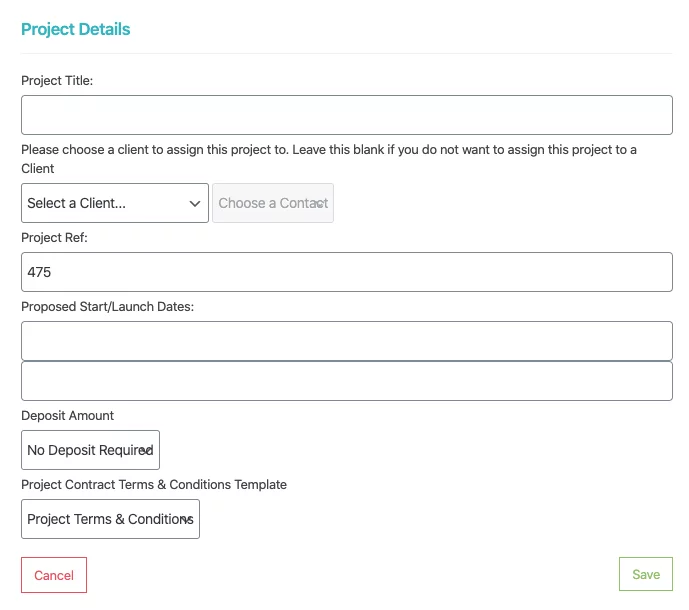Click the chevron arrow on Select a Client
Screen dimensions: 689x610
click(x=195, y=203)
